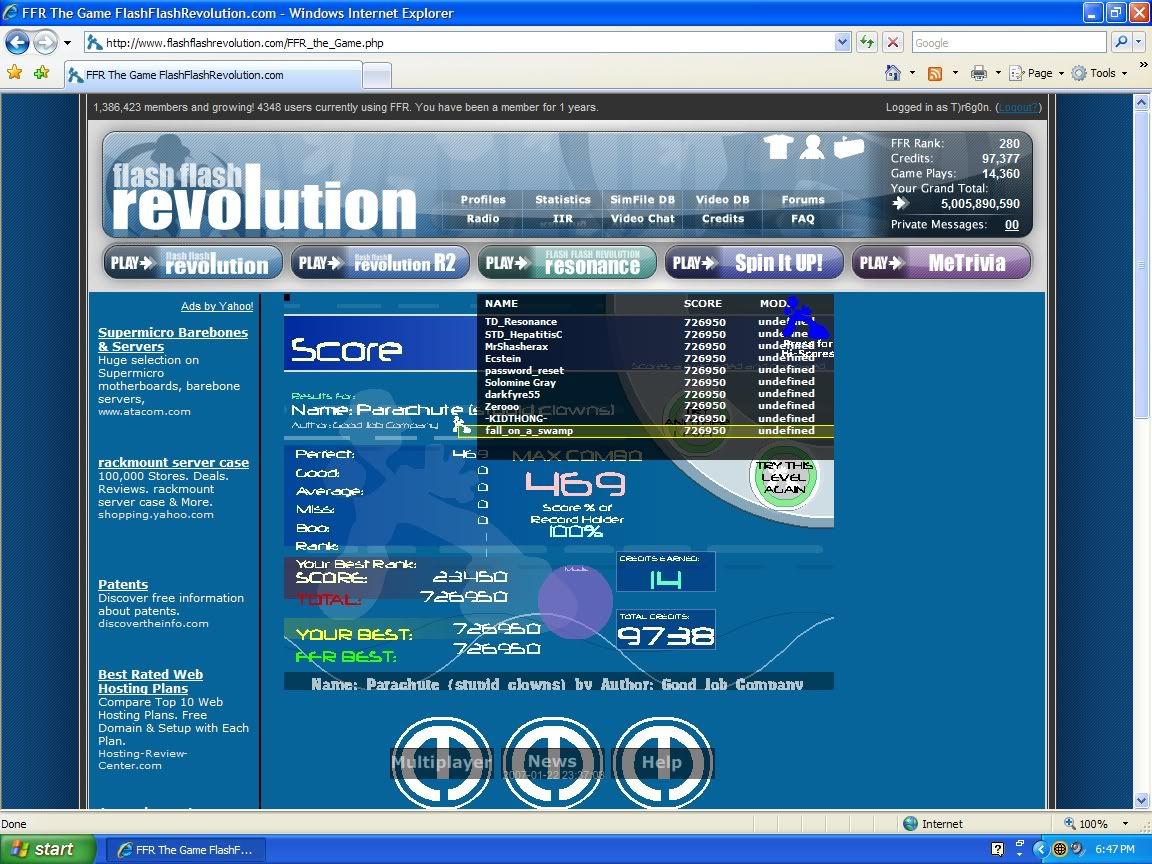Open the Tools menu dropdown
Image resolution: width=1152 pixels, height=864 pixels.
pos(1098,73)
